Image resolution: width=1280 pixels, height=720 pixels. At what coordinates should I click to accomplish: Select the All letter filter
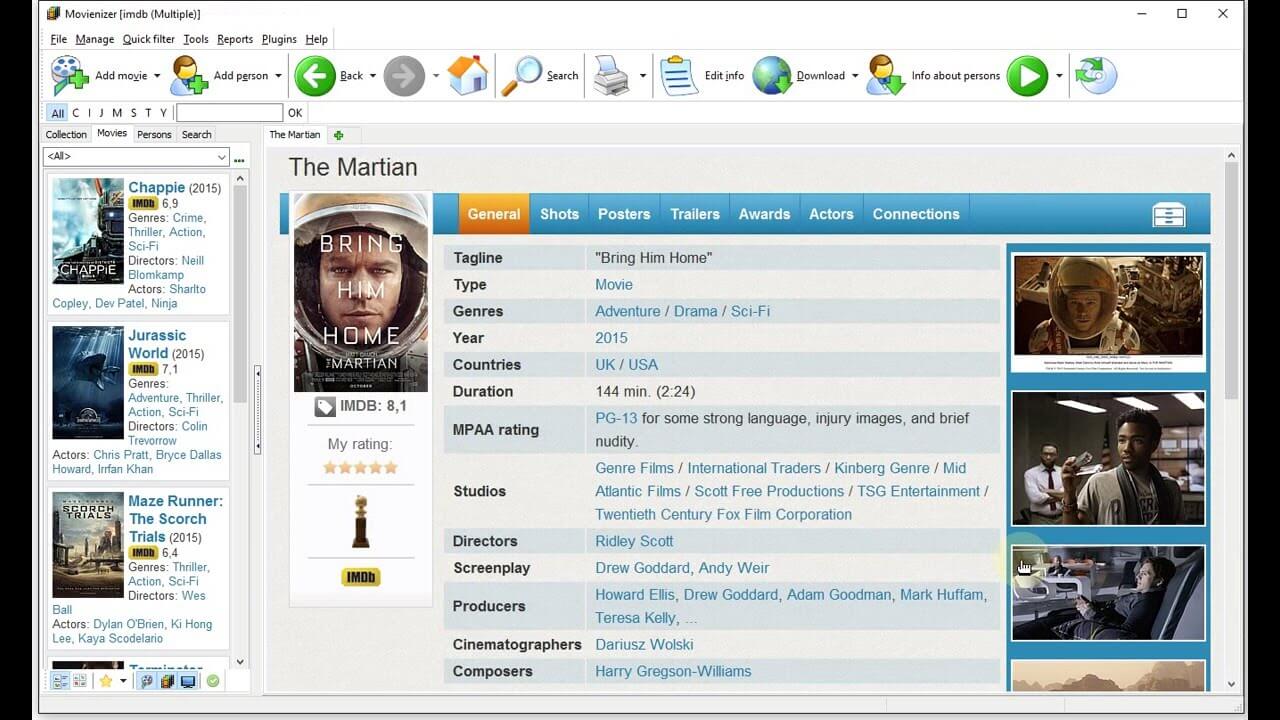(58, 113)
